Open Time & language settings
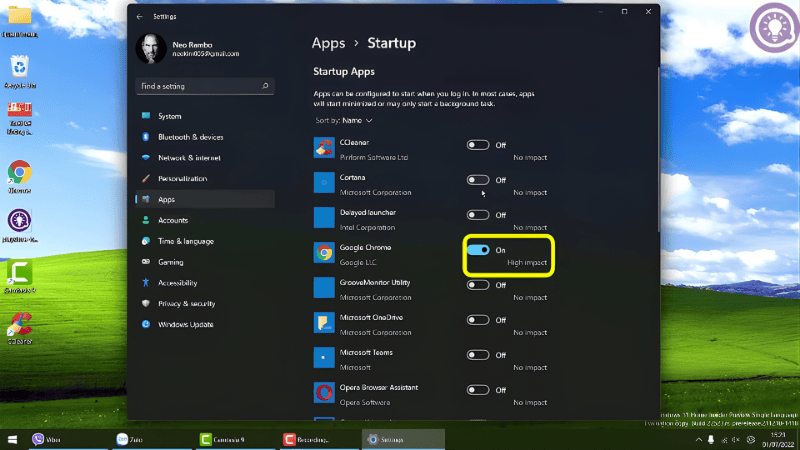Screen dimensions: 800x450 [205, 241]
